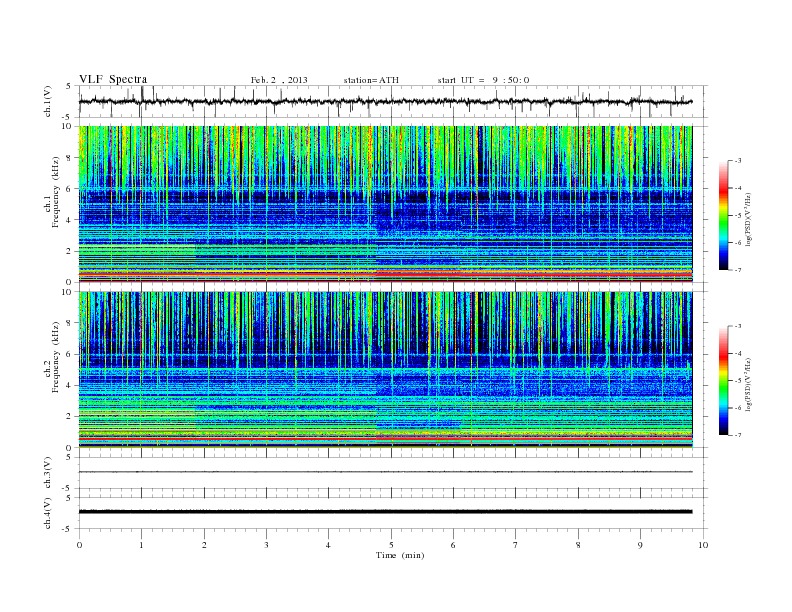Image resolution: width=792 pixels, height=612 pixels.
Task: Click the ch.3 flat voltage trace
Action: pos(385,472)
